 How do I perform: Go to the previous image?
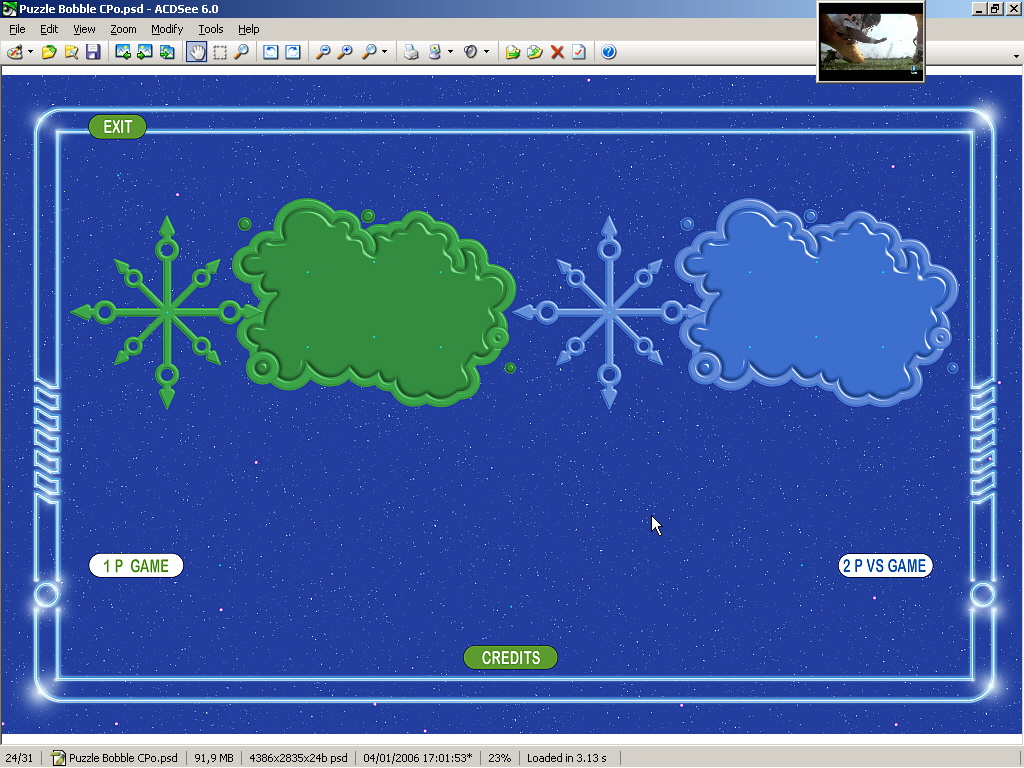[123, 52]
